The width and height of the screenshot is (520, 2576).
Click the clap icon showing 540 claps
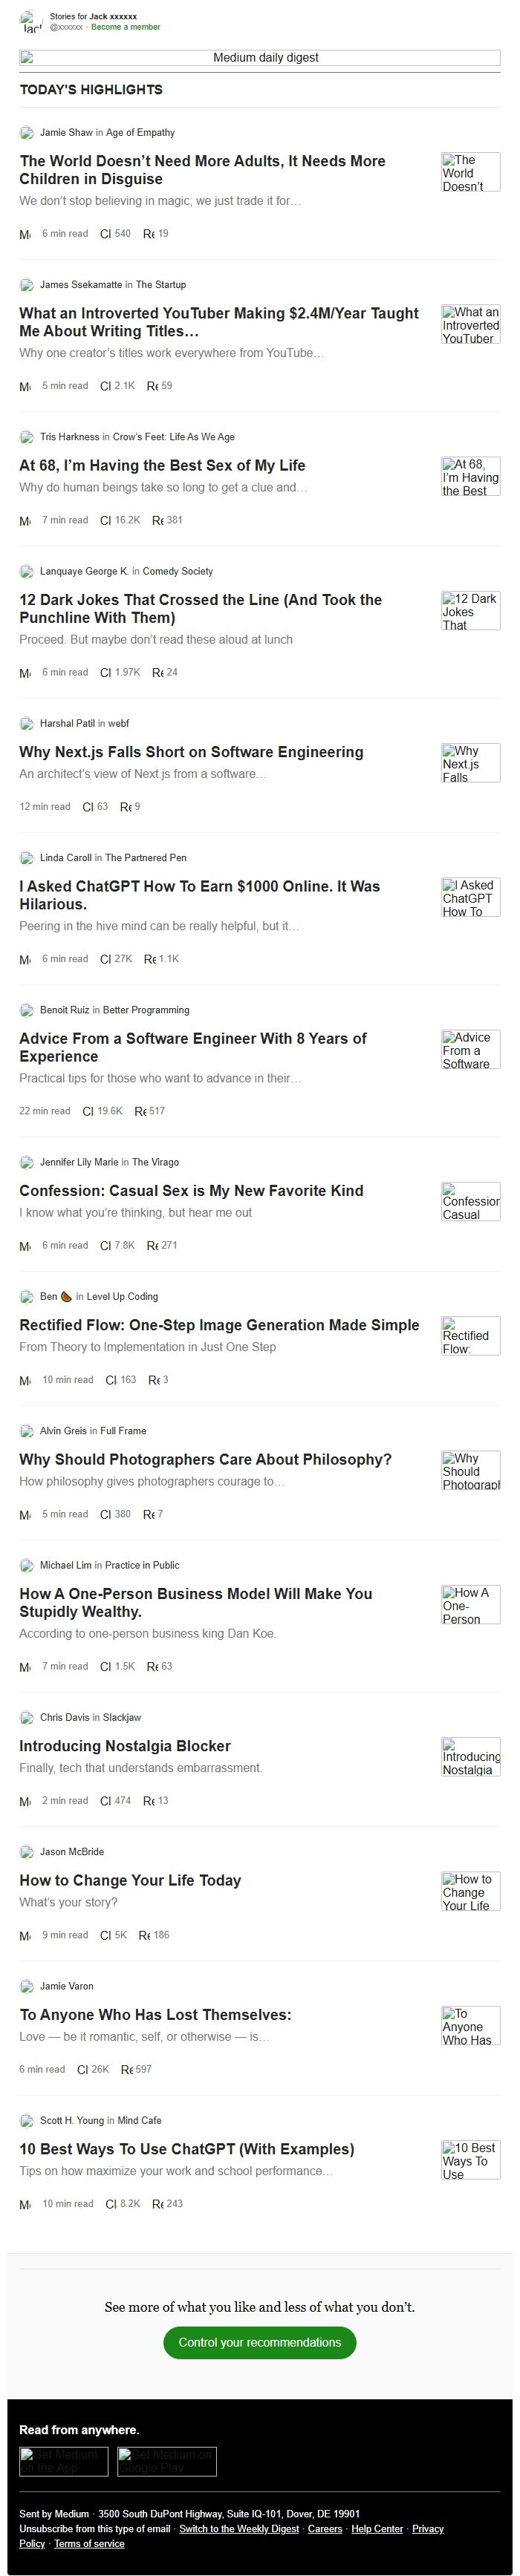pos(105,234)
